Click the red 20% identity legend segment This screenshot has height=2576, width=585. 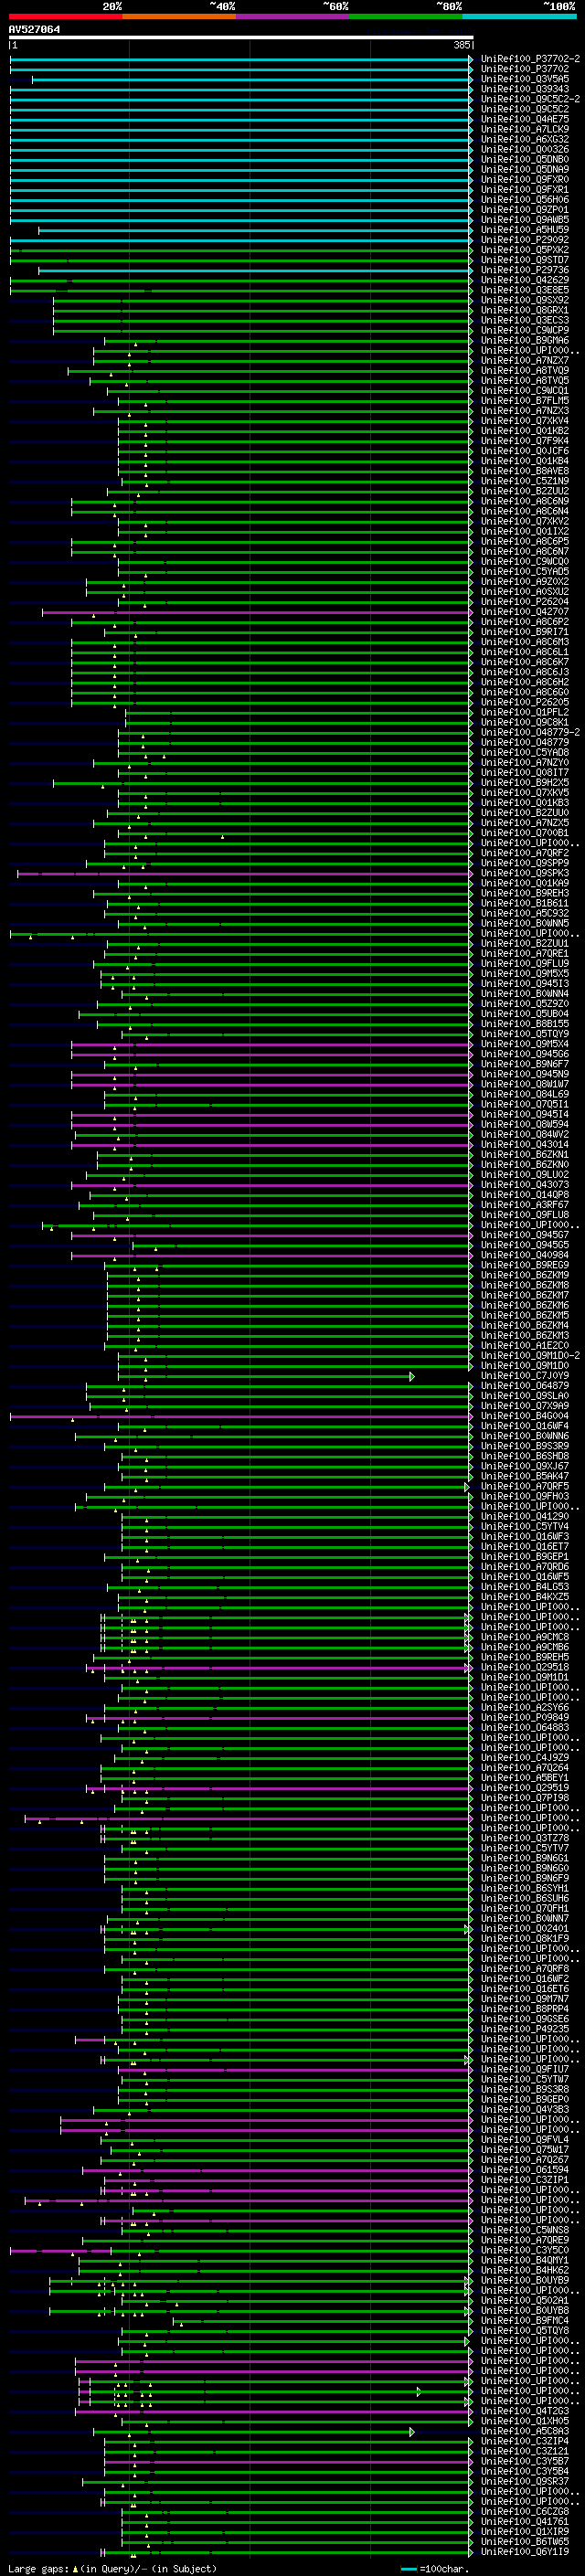point(65,16)
